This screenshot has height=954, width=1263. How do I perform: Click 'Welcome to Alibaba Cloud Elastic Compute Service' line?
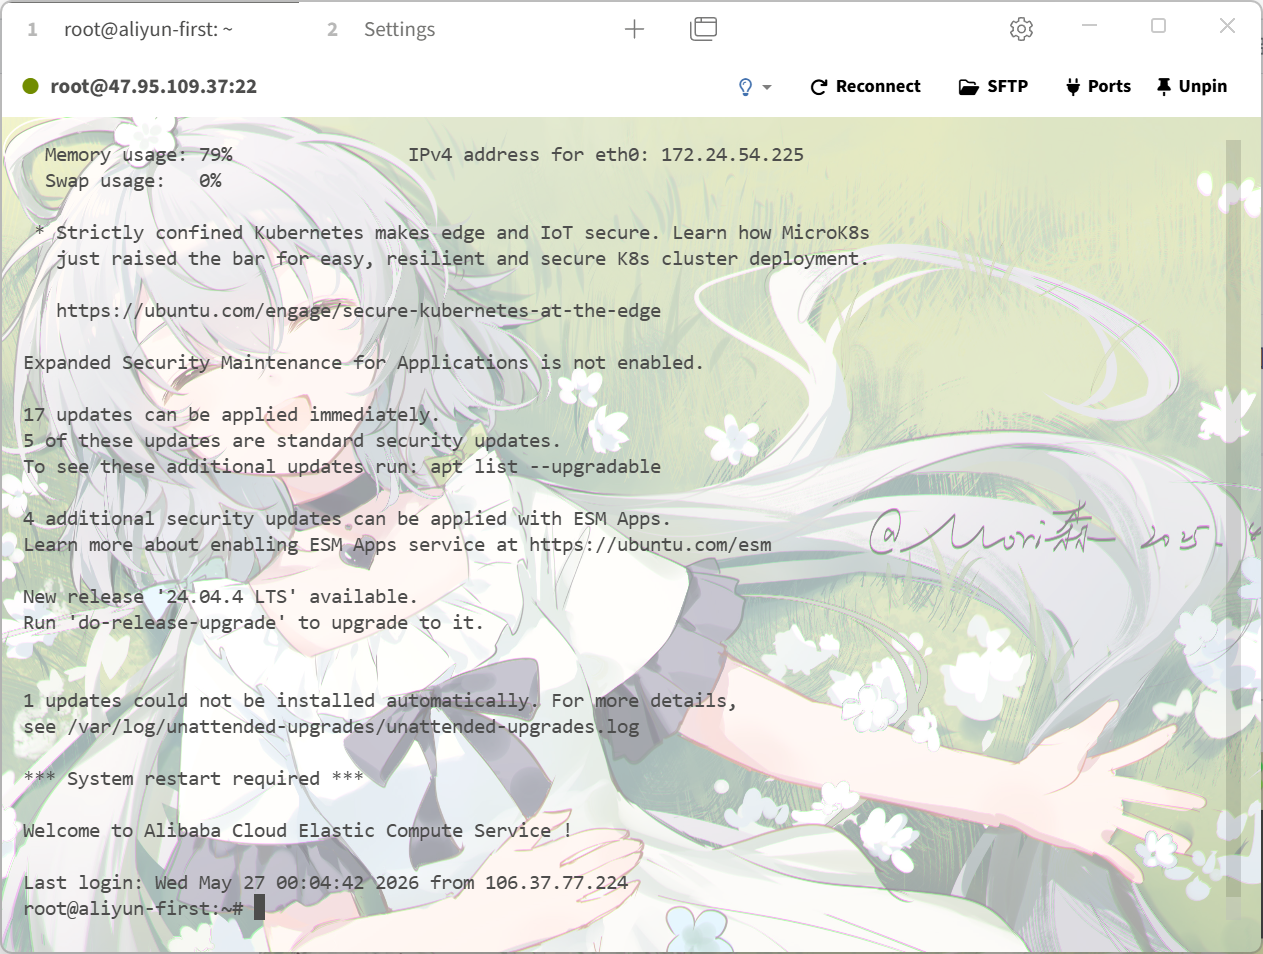point(297,830)
